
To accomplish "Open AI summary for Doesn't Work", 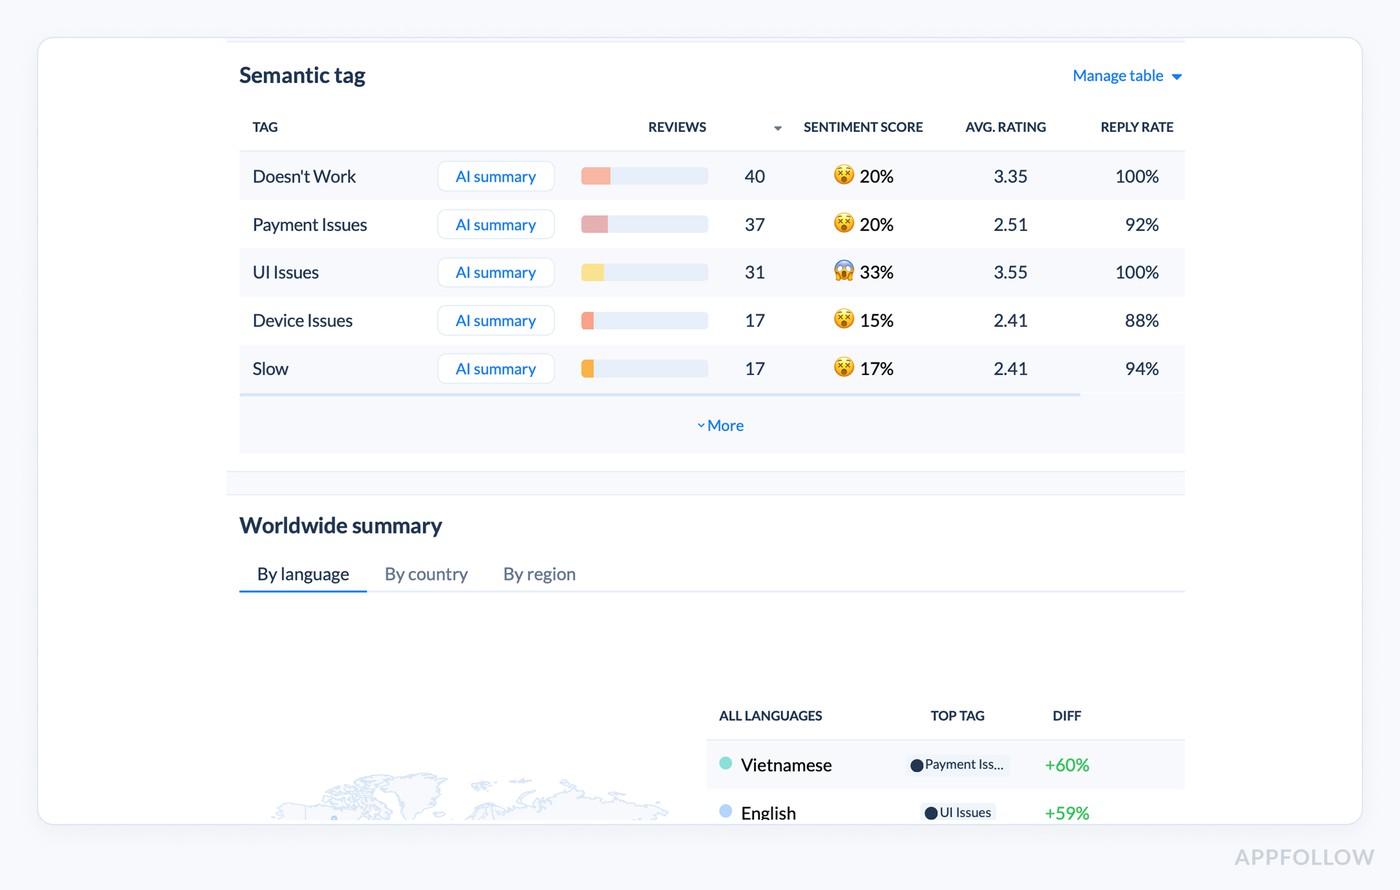I will [x=495, y=176].
